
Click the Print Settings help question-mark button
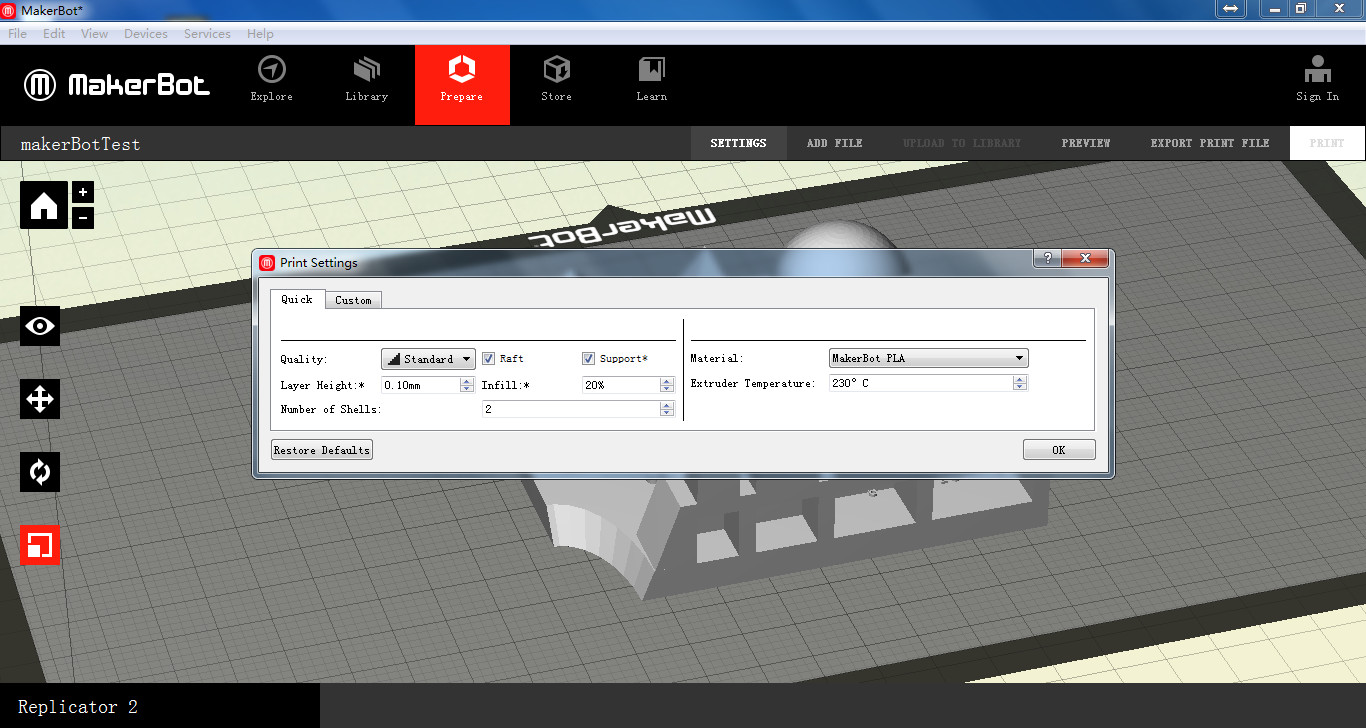pyautogui.click(x=1046, y=259)
